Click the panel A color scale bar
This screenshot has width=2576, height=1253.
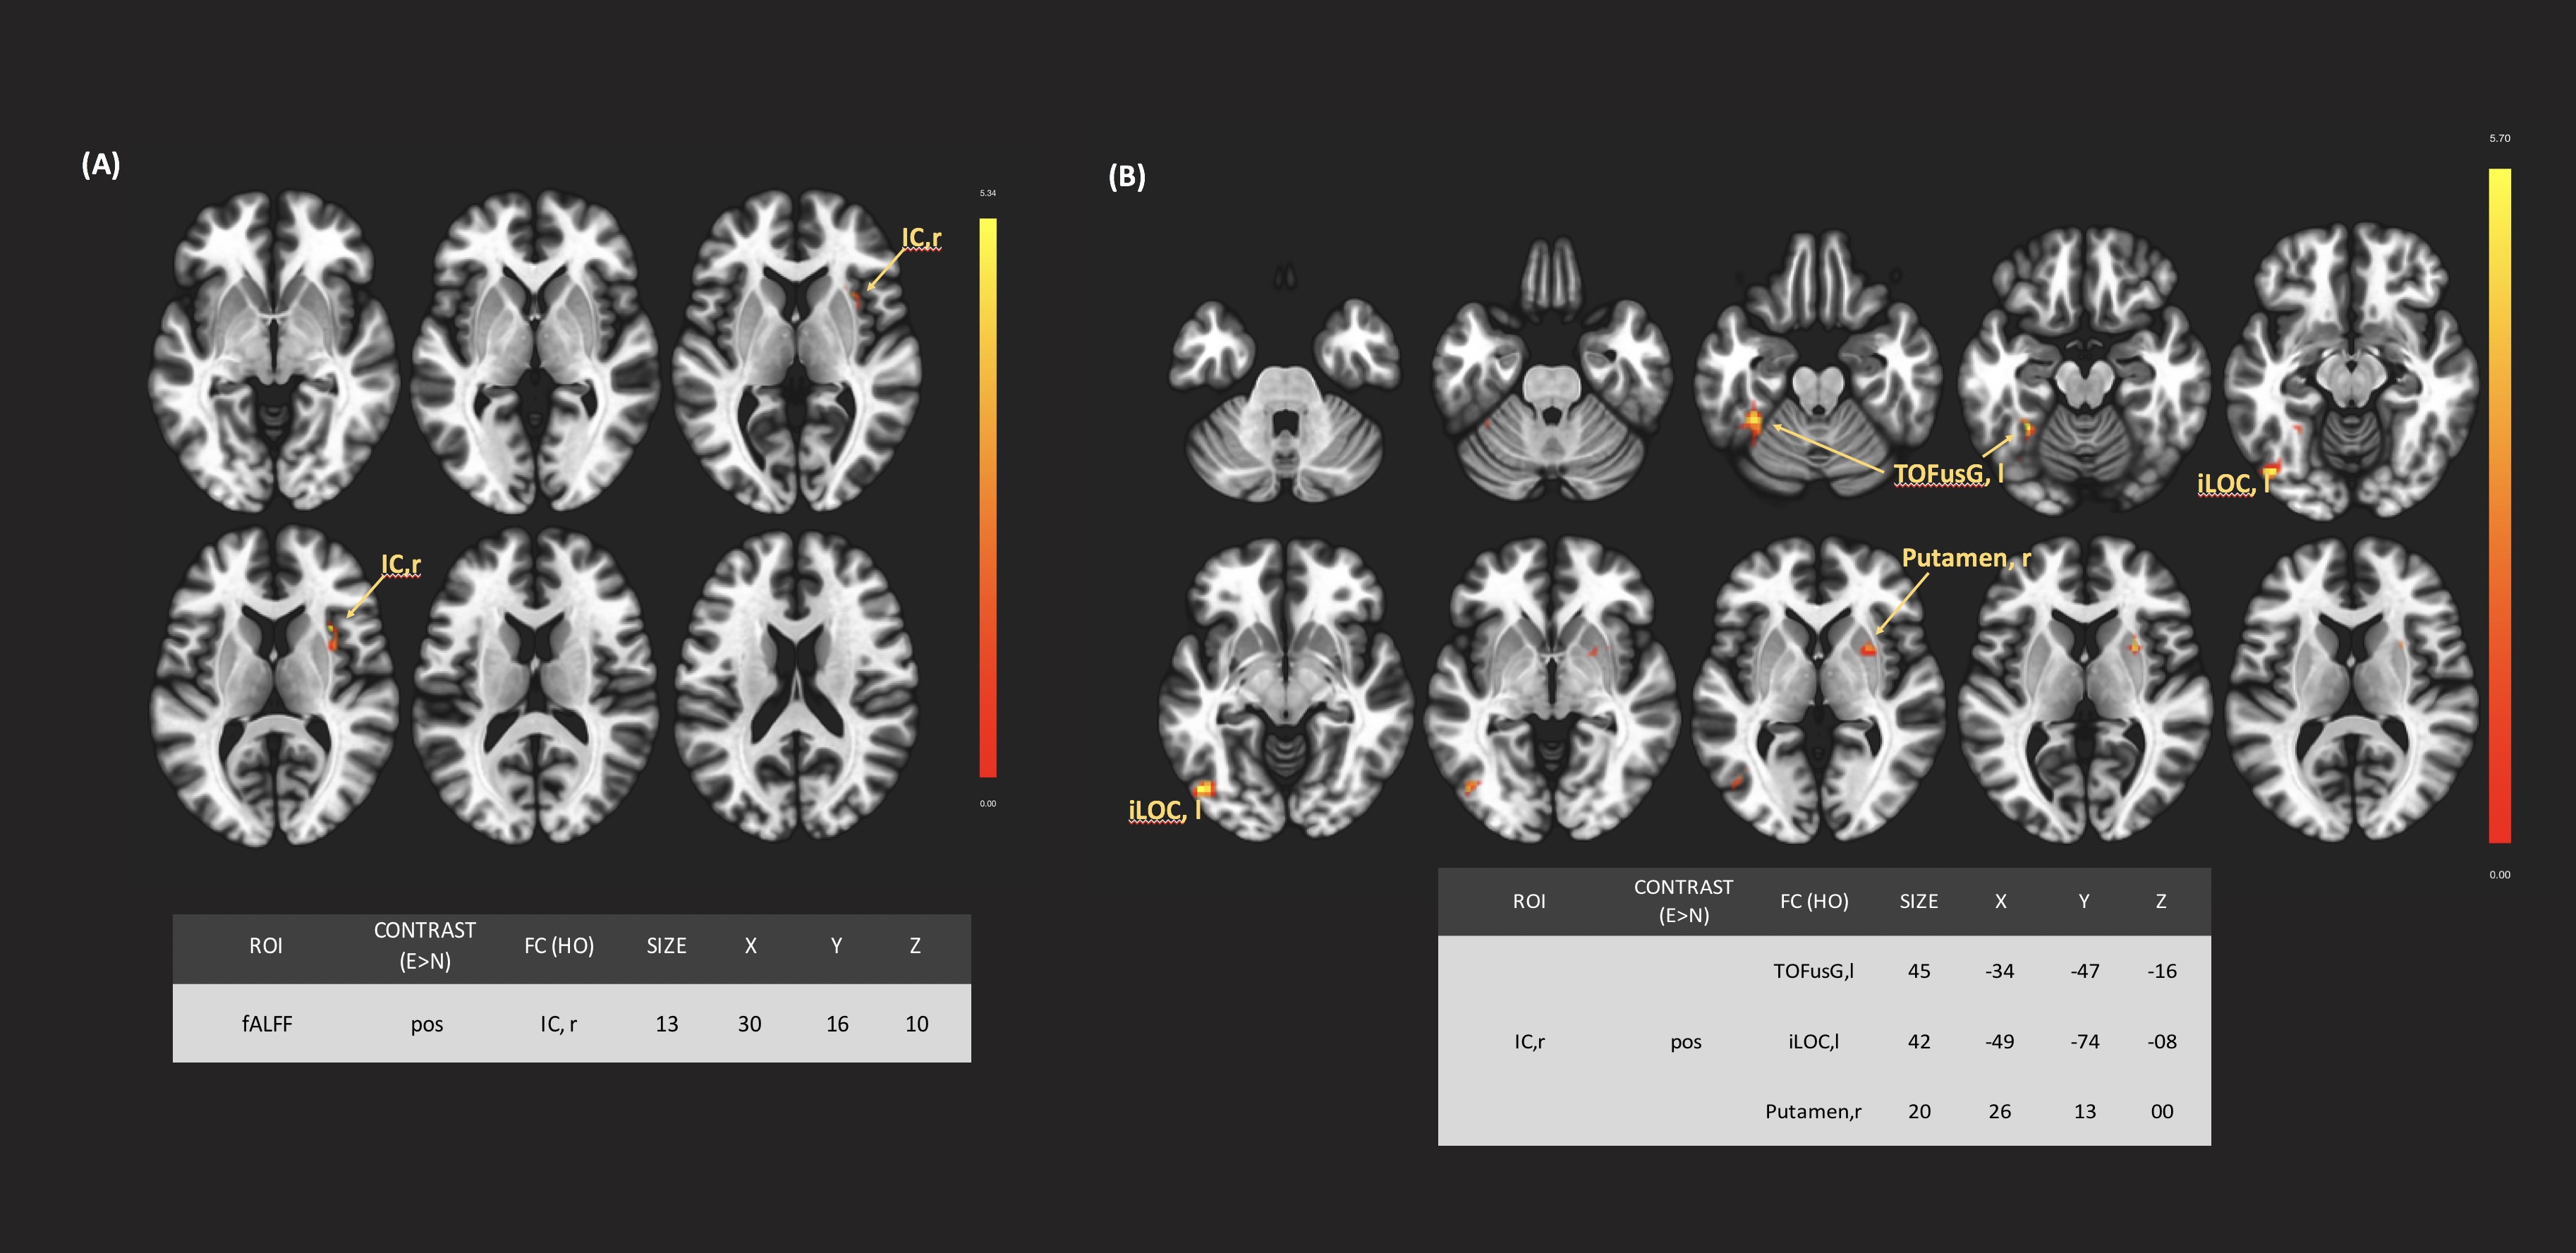coord(987,497)
